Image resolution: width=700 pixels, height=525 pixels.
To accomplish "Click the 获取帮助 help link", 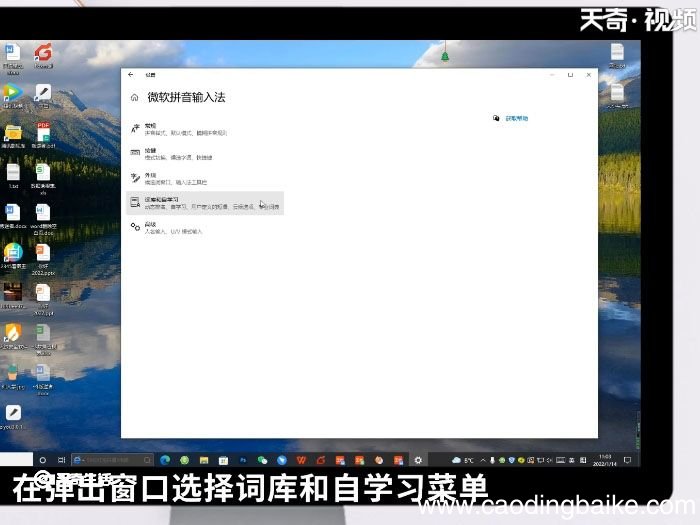I will 517,118.
